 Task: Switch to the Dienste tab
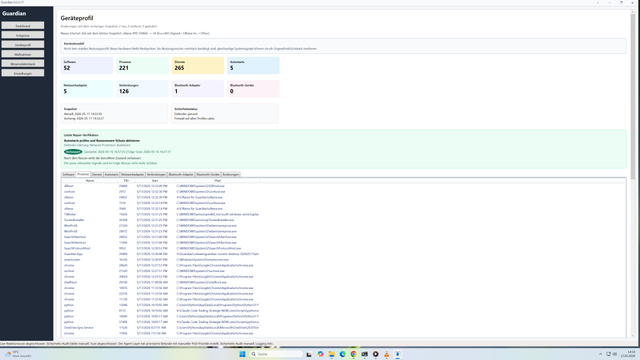click(x=97, y=174)
